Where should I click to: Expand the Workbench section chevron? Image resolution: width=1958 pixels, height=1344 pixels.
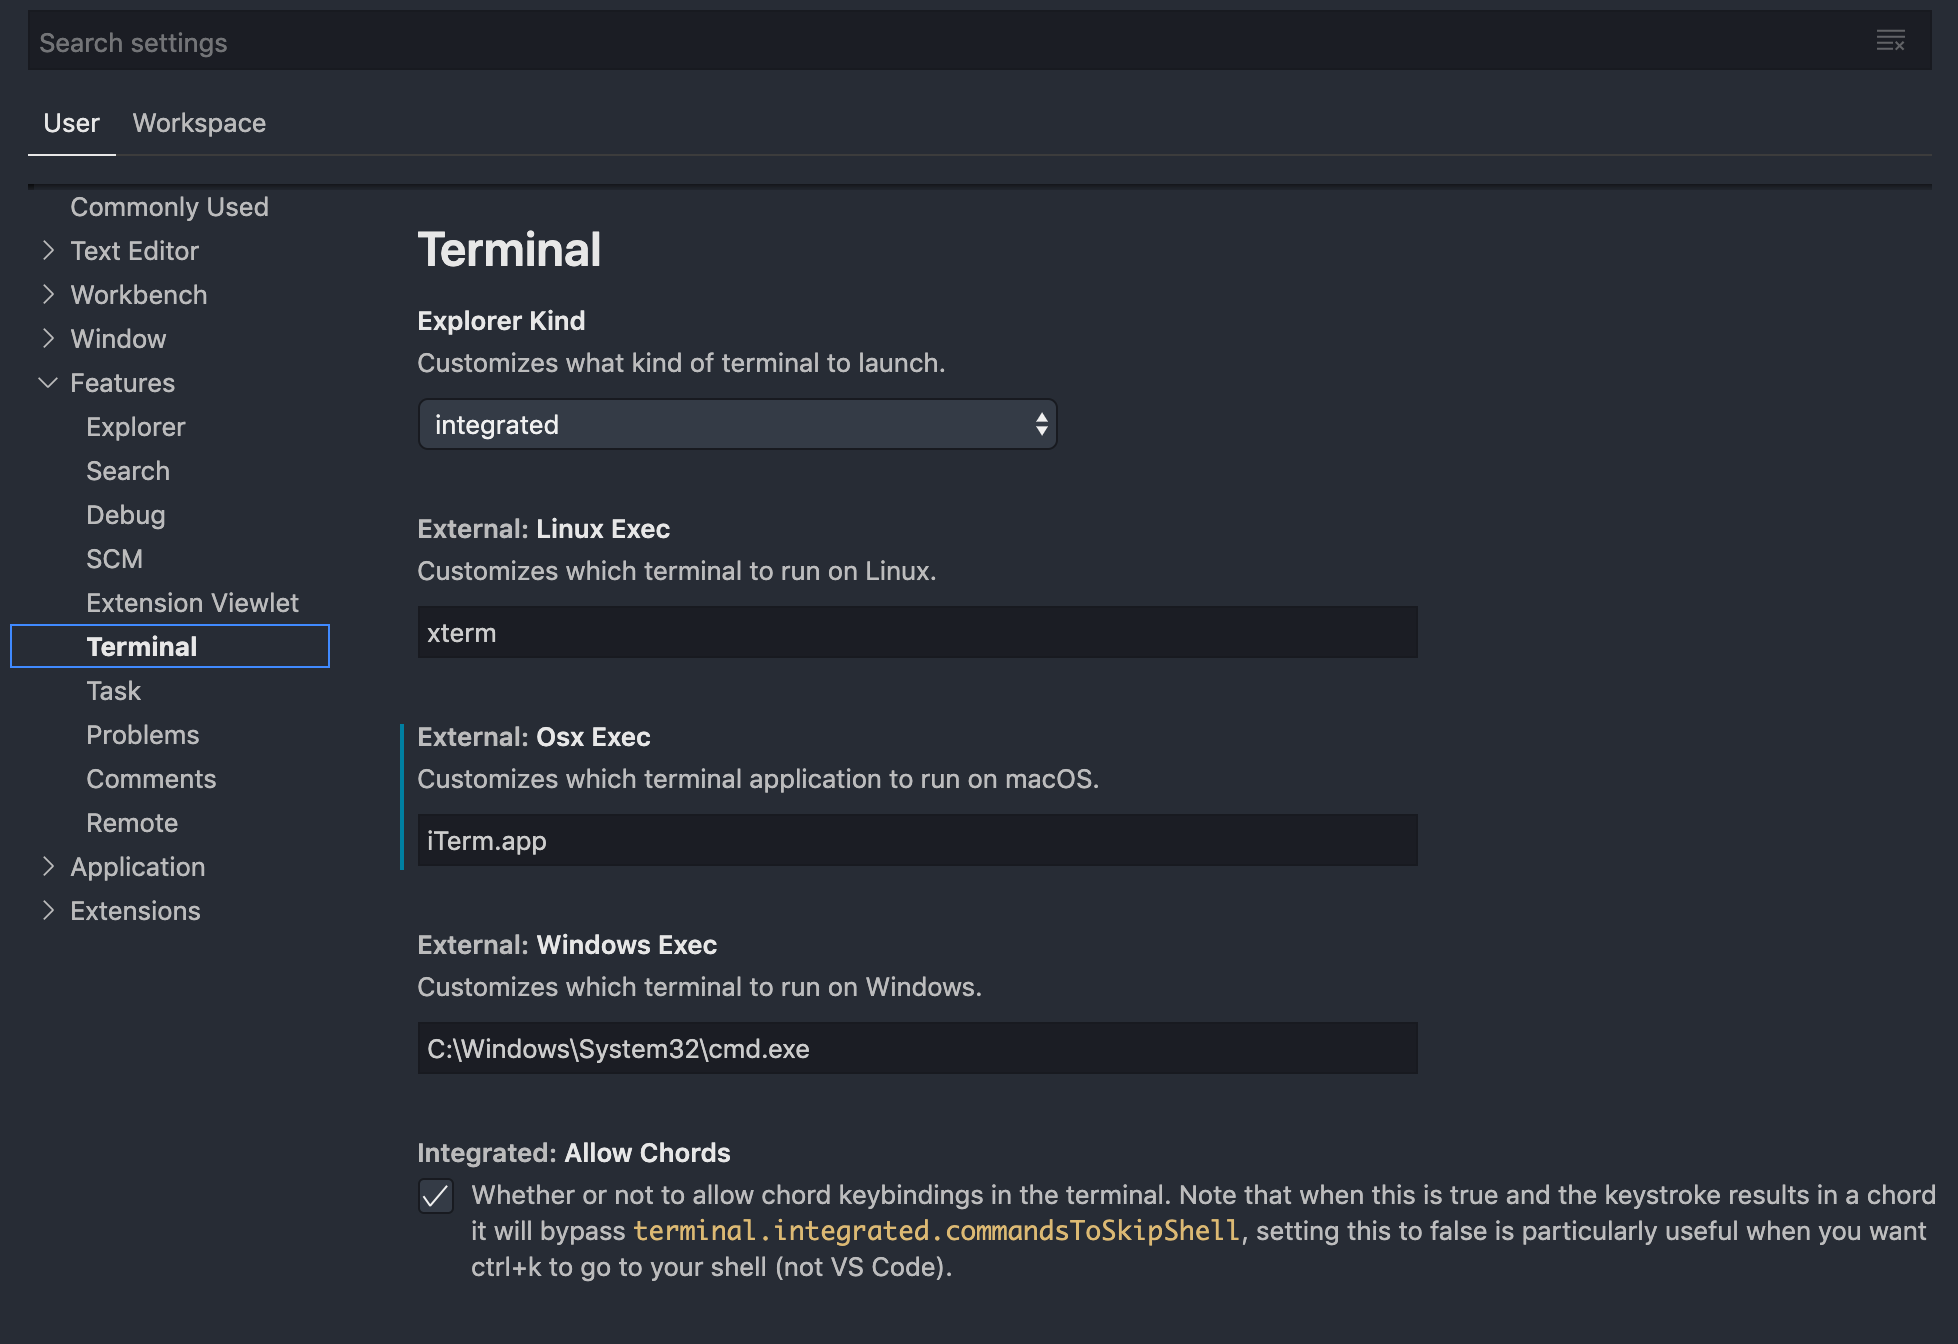pos(48,295)
